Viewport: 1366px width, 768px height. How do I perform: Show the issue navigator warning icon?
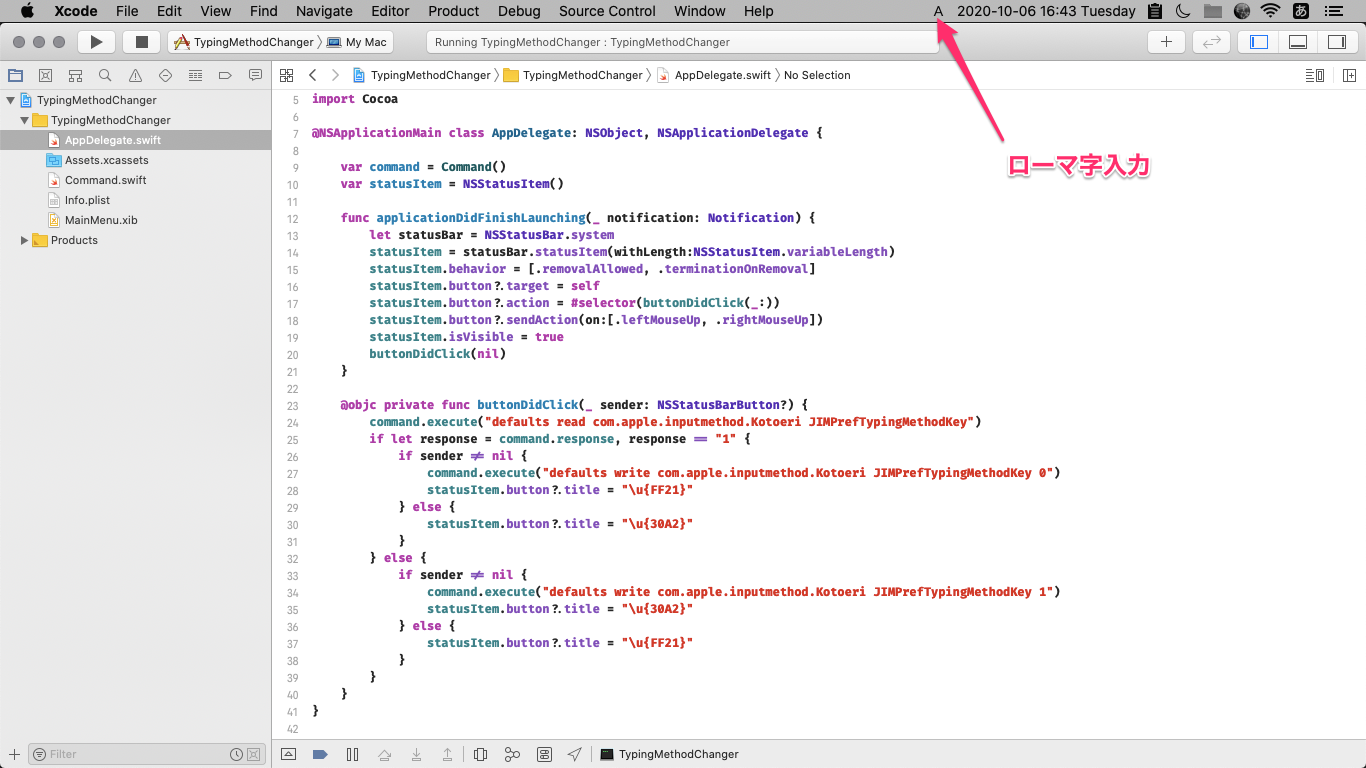click(135, 75)
